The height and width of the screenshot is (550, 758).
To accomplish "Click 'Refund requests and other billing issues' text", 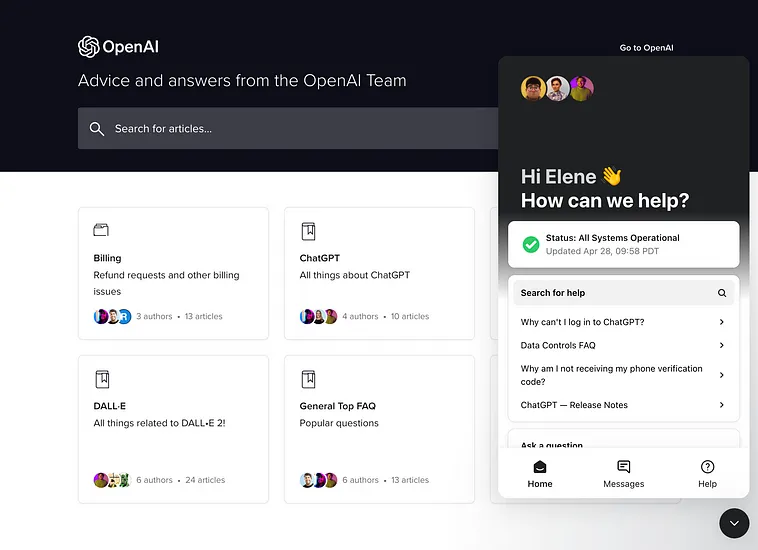I will (166, 283).
